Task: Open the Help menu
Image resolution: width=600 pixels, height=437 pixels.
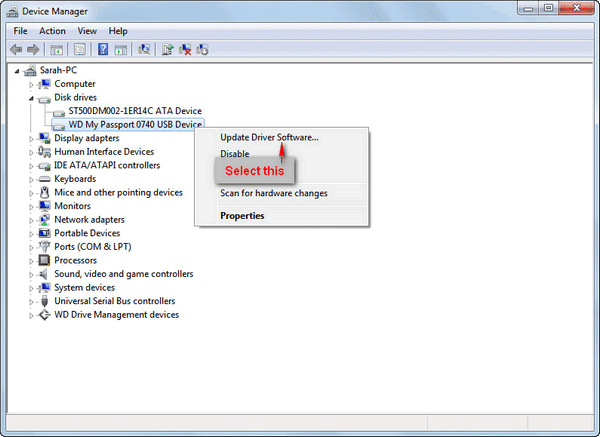Action: click(x=118, y=31)
